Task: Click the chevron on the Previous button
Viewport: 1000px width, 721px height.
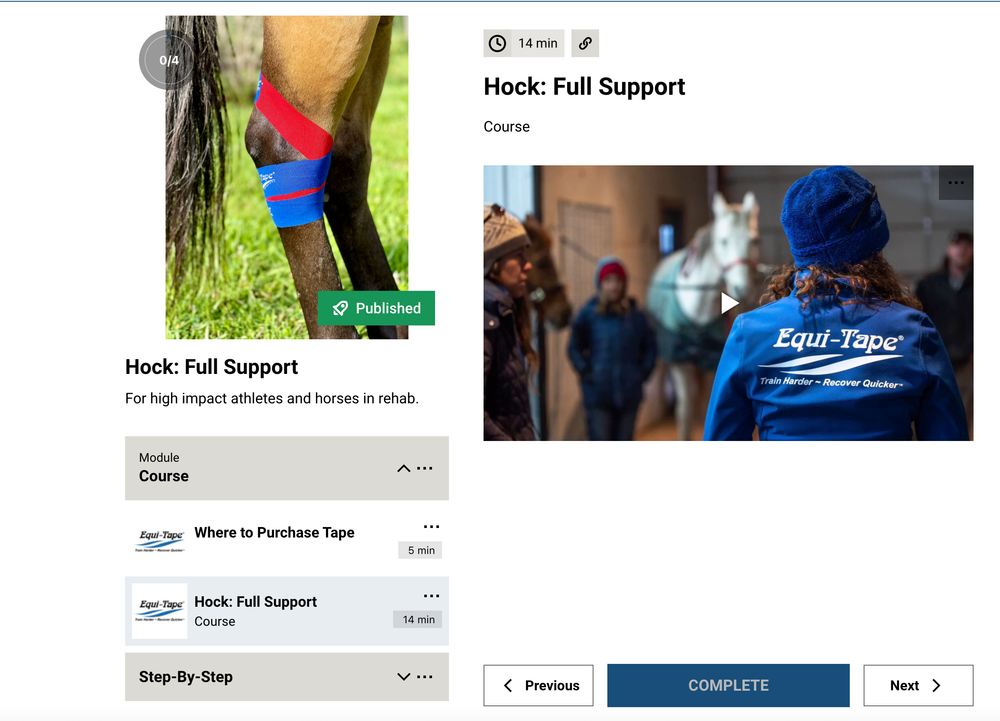Action: pos(510,685)
